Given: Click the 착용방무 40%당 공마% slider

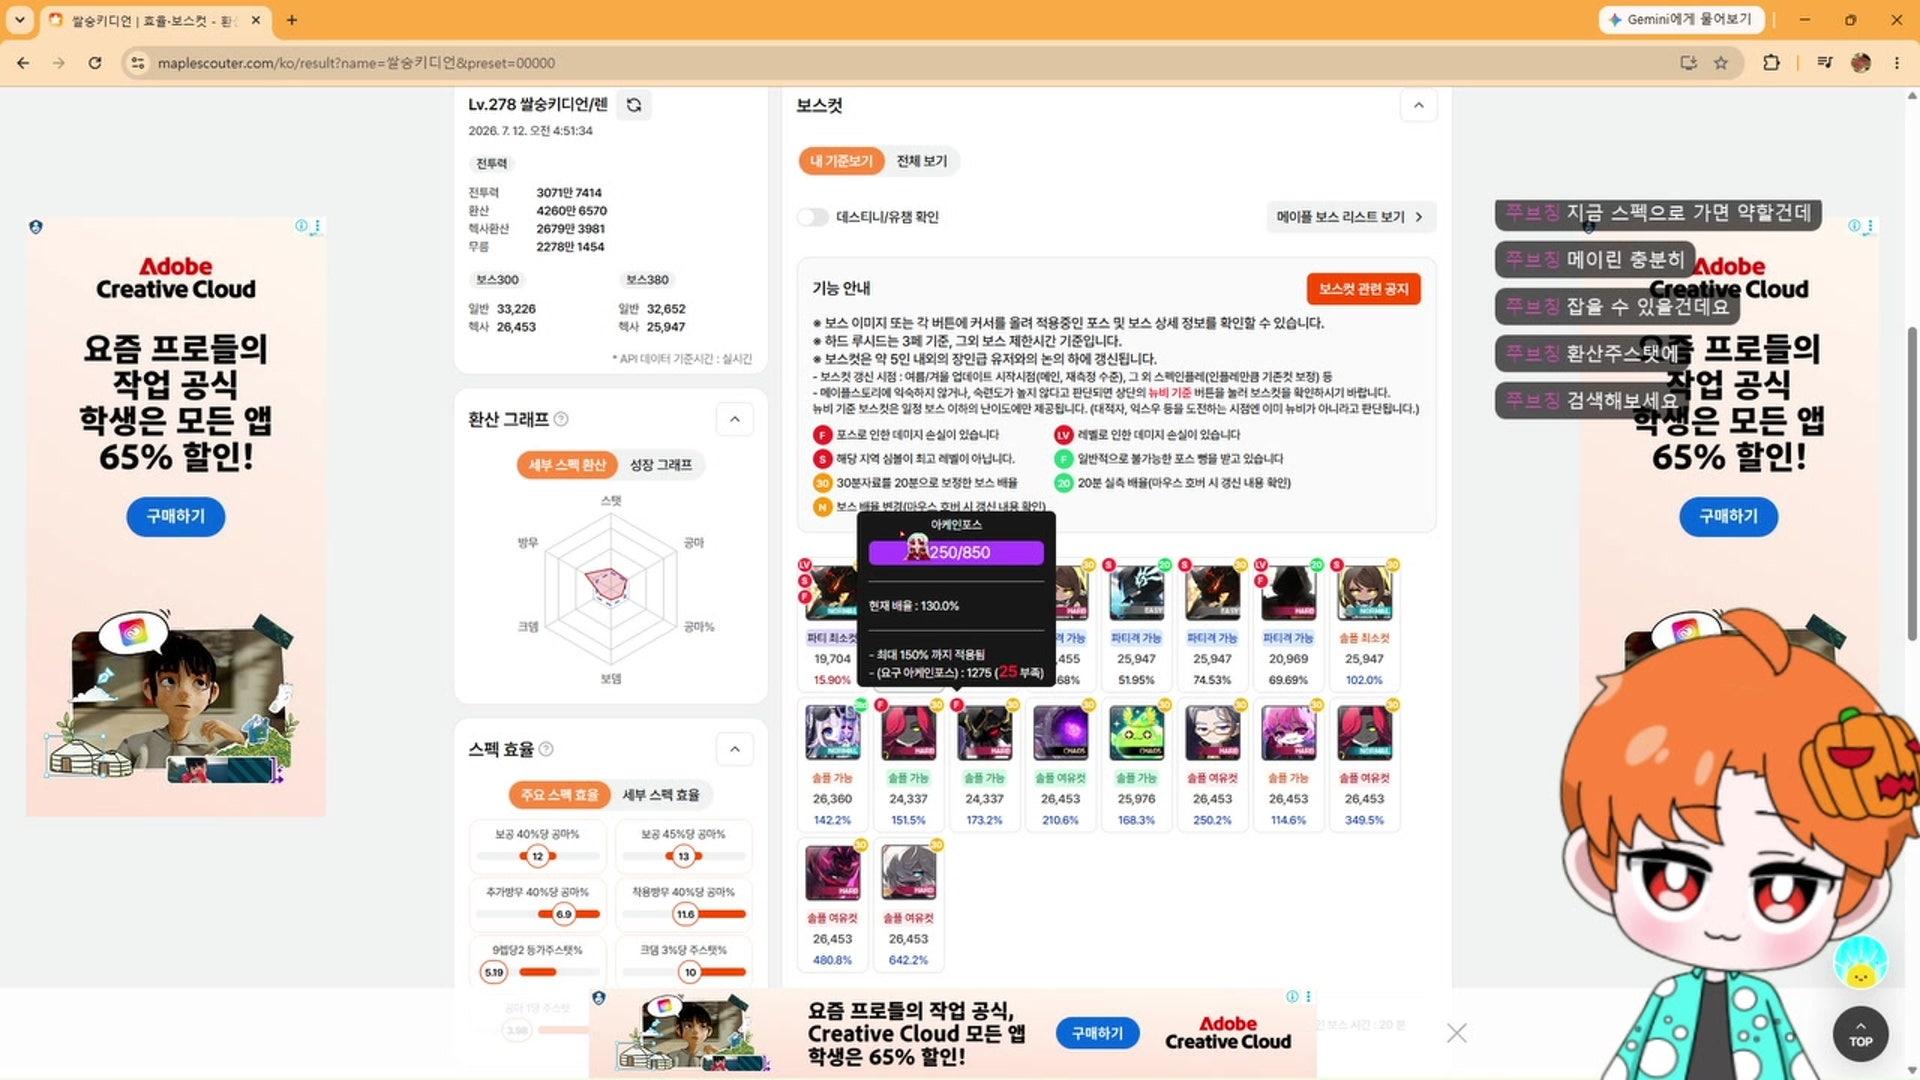Looking at the screenshot, I should [x=683, y=914].
